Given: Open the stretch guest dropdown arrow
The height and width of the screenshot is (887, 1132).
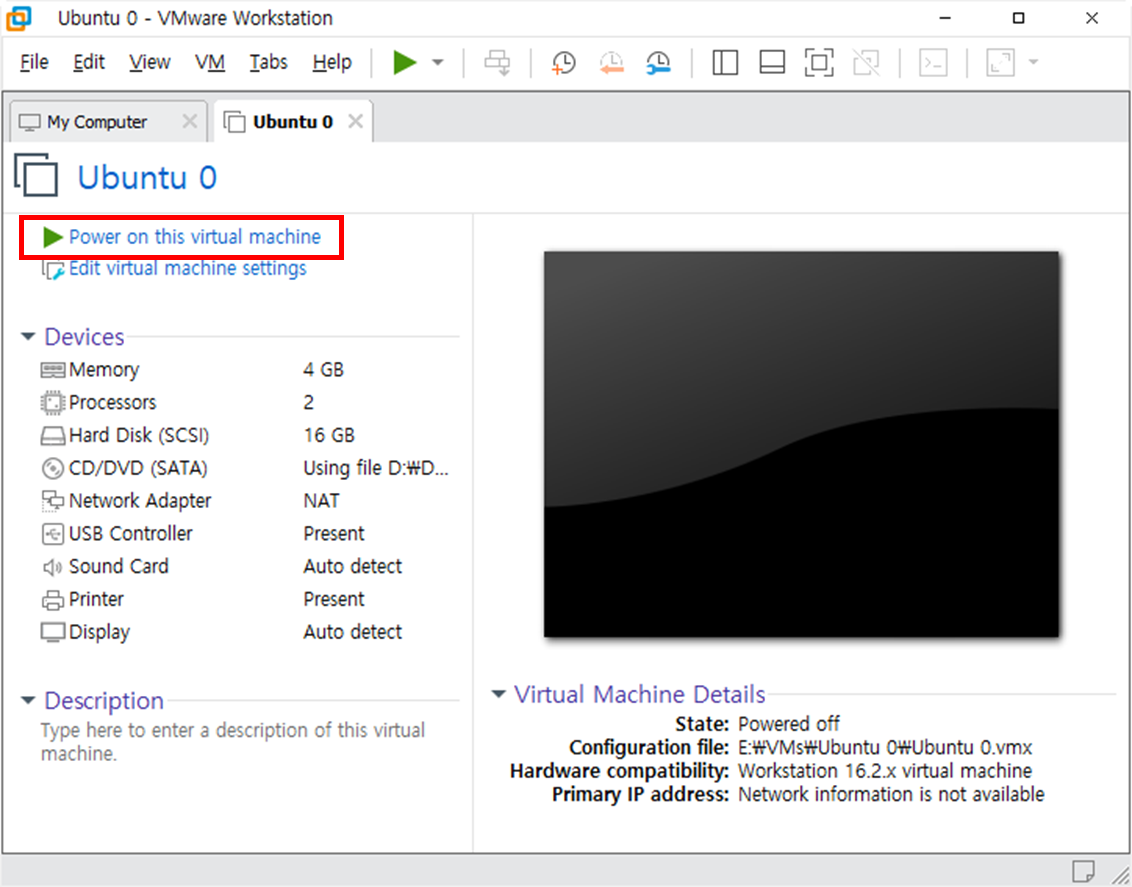Looking at the screenshot, I should click(1033, 63).
